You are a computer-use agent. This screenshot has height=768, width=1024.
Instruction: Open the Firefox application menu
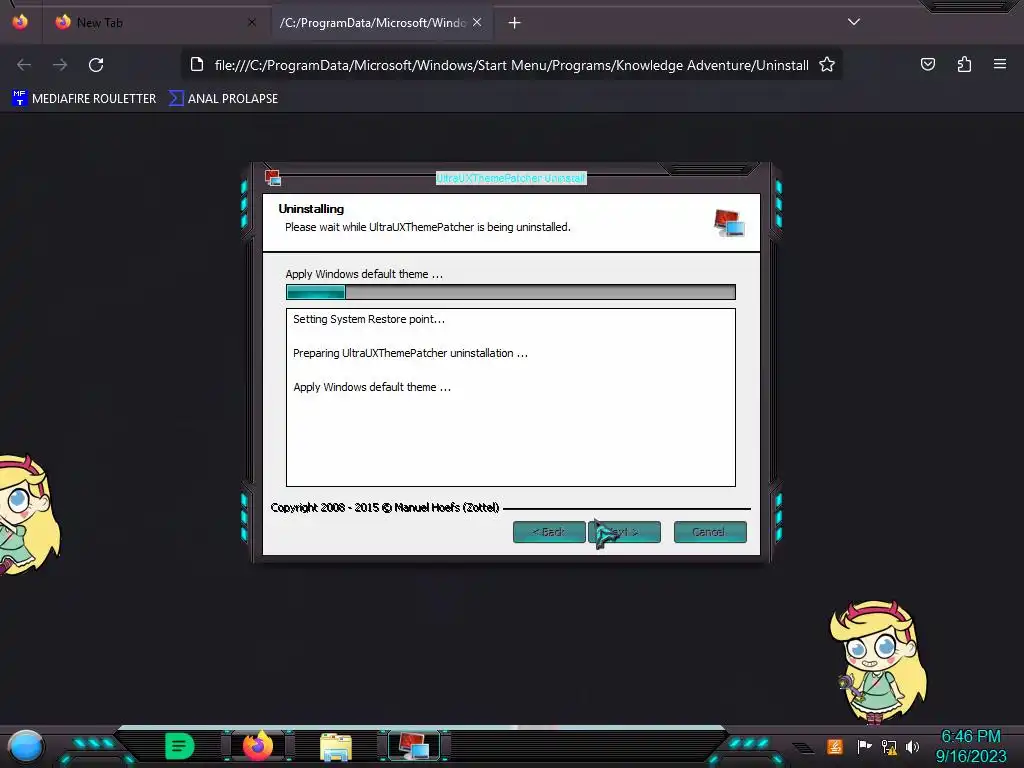coord(999,64)
